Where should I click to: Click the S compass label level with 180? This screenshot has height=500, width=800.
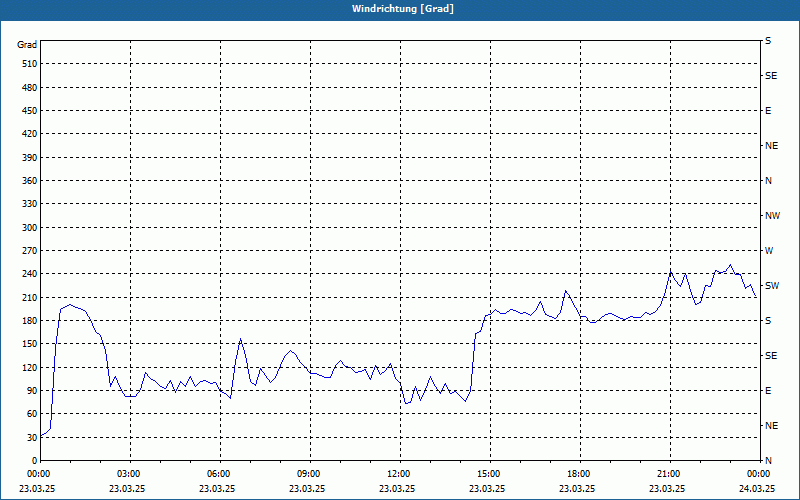point(768,320)
